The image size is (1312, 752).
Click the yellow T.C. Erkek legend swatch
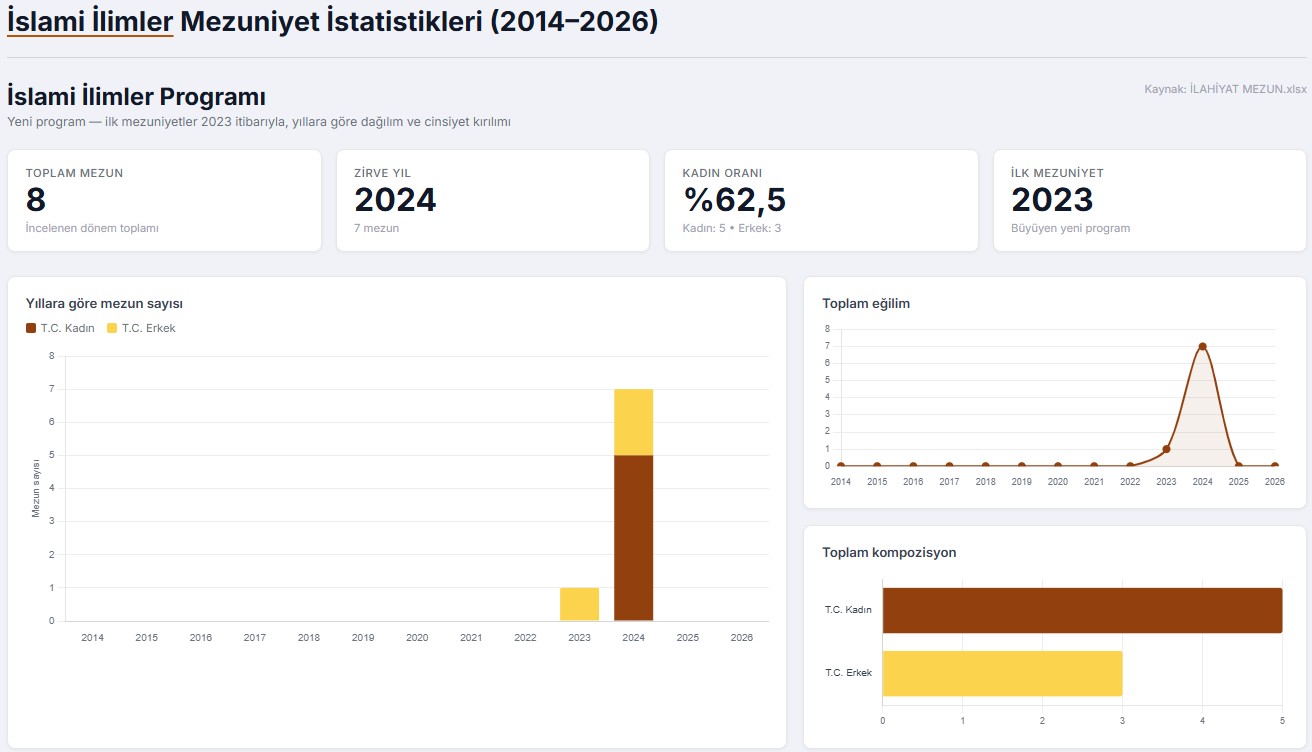point(112,328)
